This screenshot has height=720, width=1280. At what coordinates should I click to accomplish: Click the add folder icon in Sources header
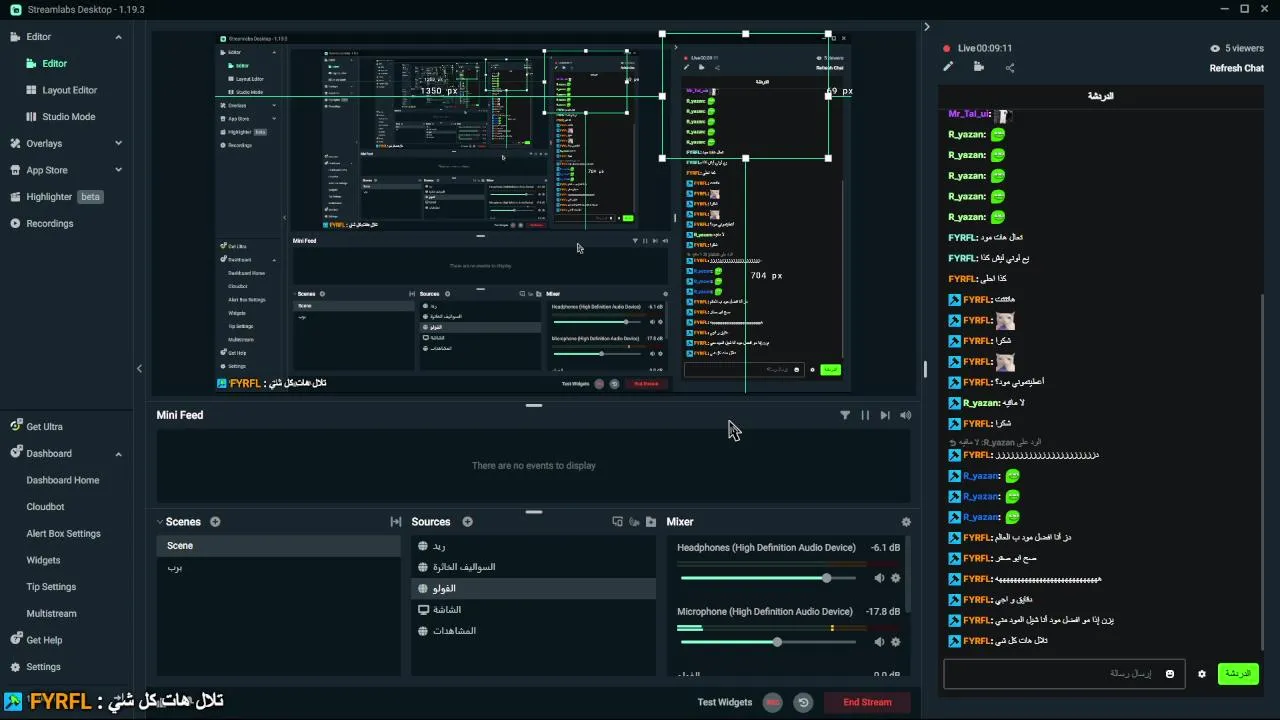(651, 522)
